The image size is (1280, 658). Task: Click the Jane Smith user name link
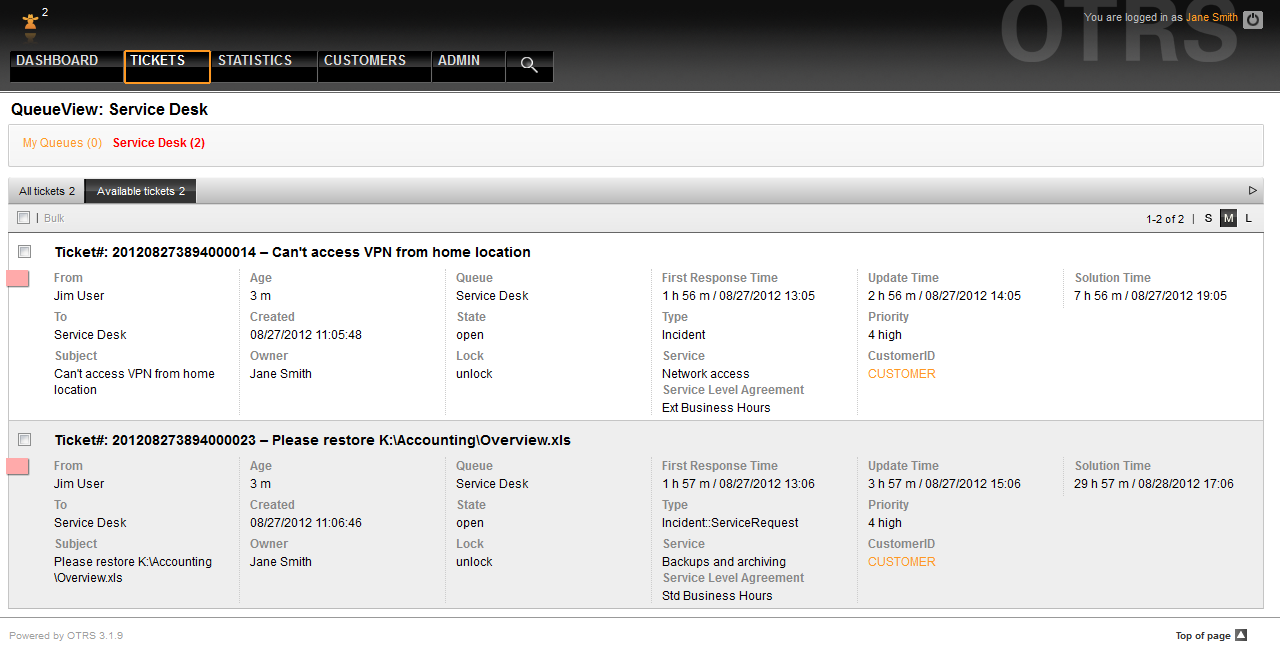point(1211,17)
